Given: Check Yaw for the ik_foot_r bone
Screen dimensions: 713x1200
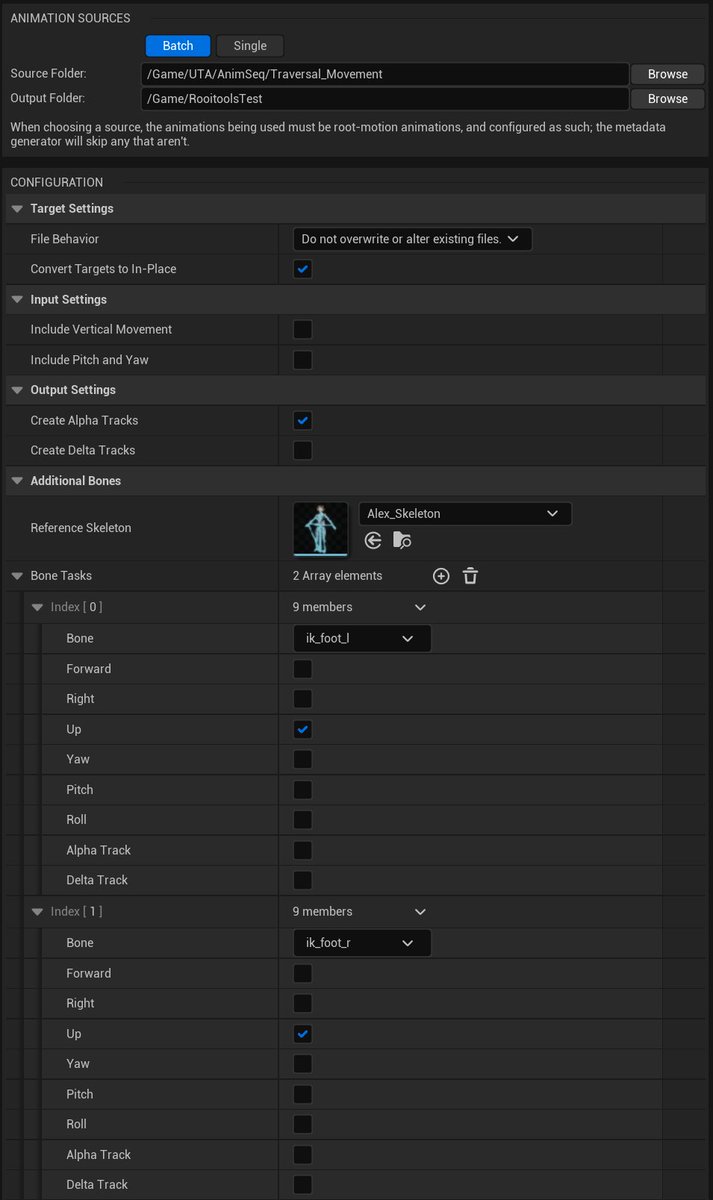Looking at the screenshot, I should 302,1064.
